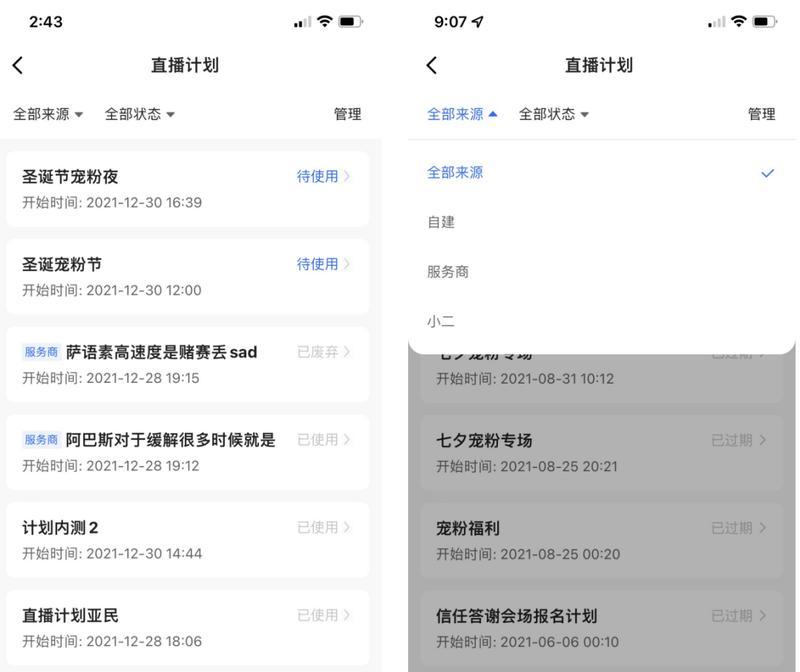Click start time 2021-12-30 16:39
The height and width of the screenshot is (672, 800).
click(x=112, y=203)
